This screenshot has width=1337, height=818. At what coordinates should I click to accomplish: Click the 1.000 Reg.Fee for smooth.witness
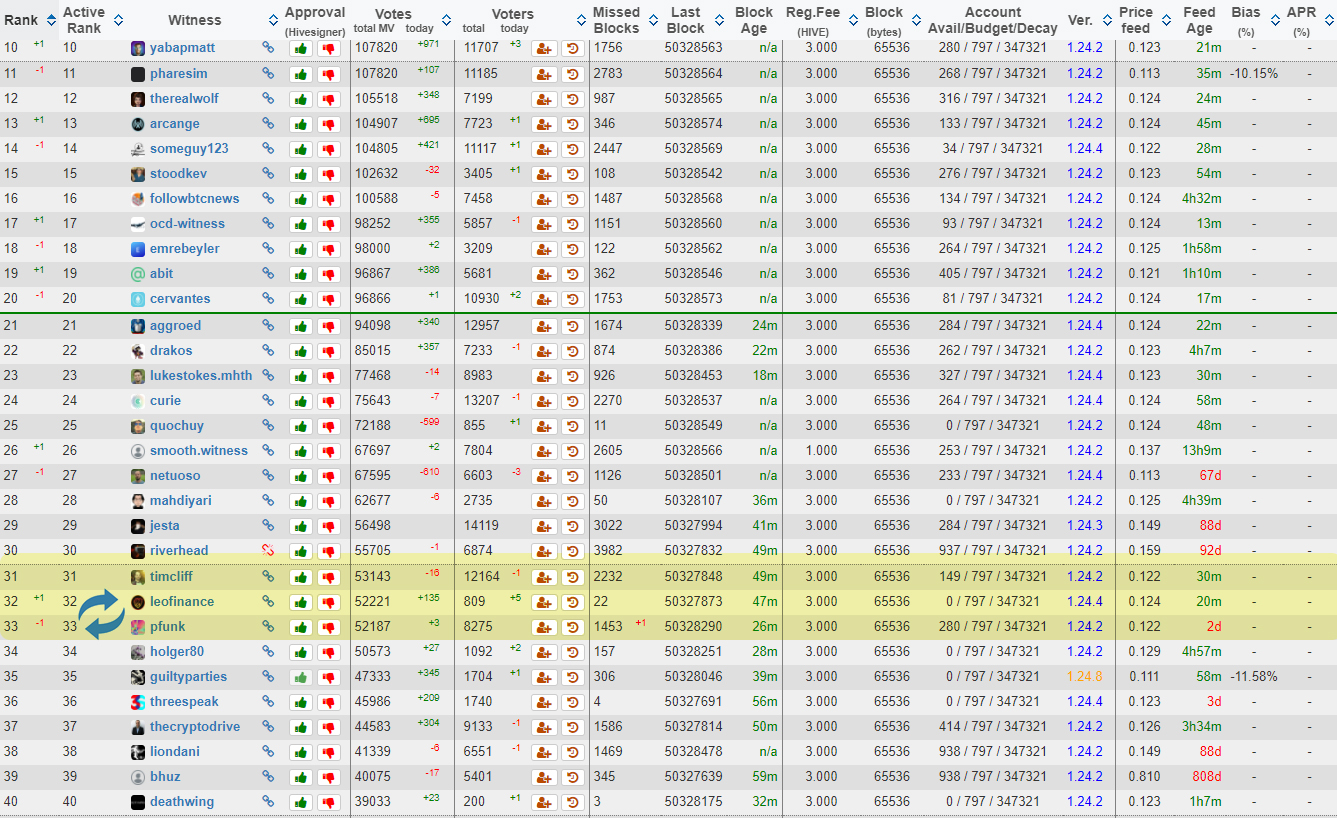pyautogui.click(x=821, y=451)
